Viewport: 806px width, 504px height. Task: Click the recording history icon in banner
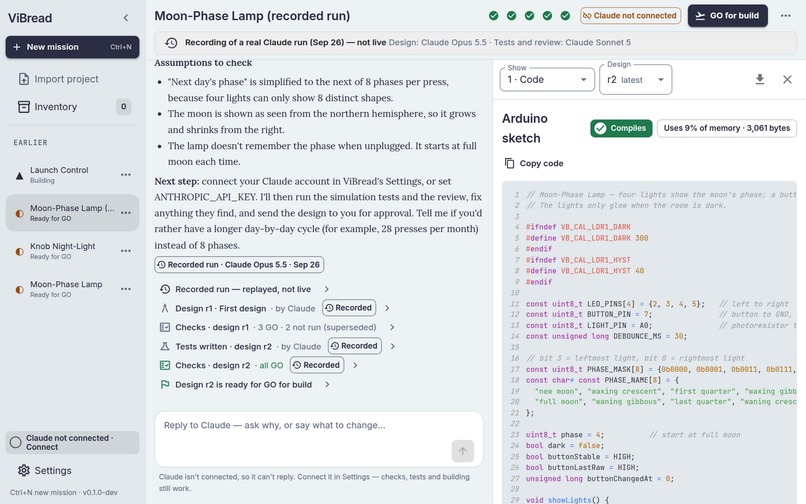171,43
